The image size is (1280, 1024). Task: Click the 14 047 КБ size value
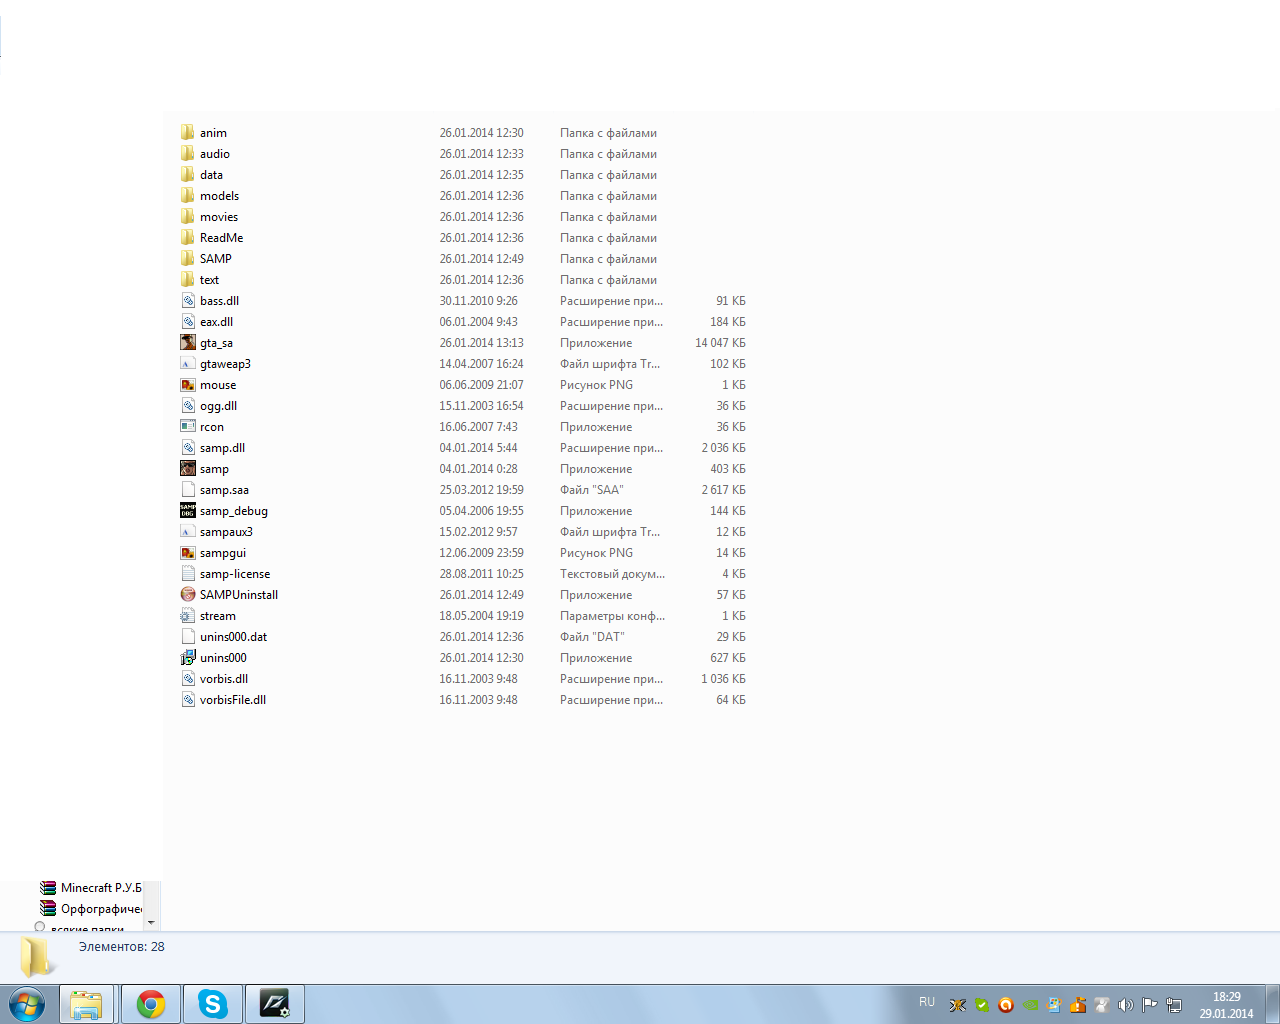point(720,343)
